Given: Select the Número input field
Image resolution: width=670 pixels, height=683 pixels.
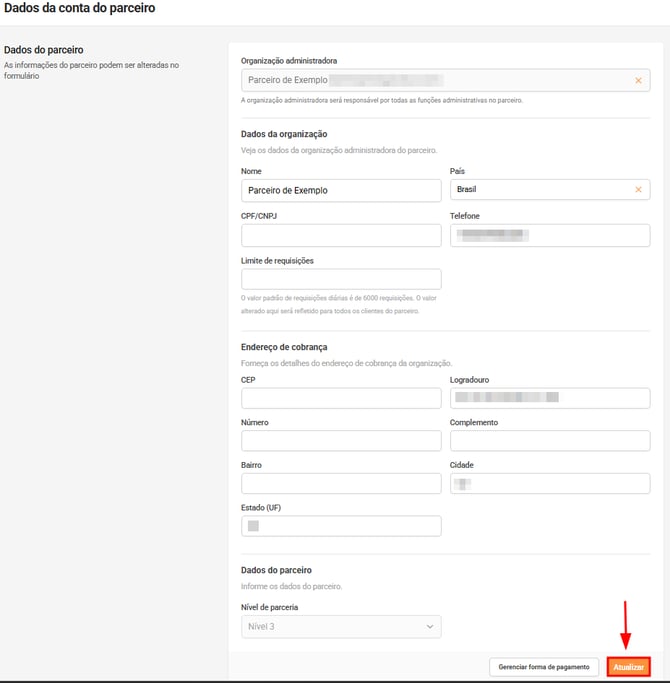Looking at the screenshot, I should click(x=340, y=441).
